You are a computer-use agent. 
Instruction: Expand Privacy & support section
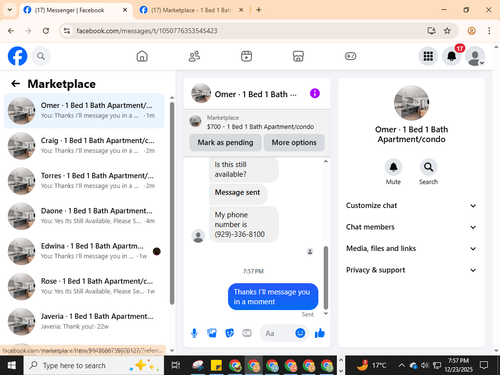pos(411,270)
